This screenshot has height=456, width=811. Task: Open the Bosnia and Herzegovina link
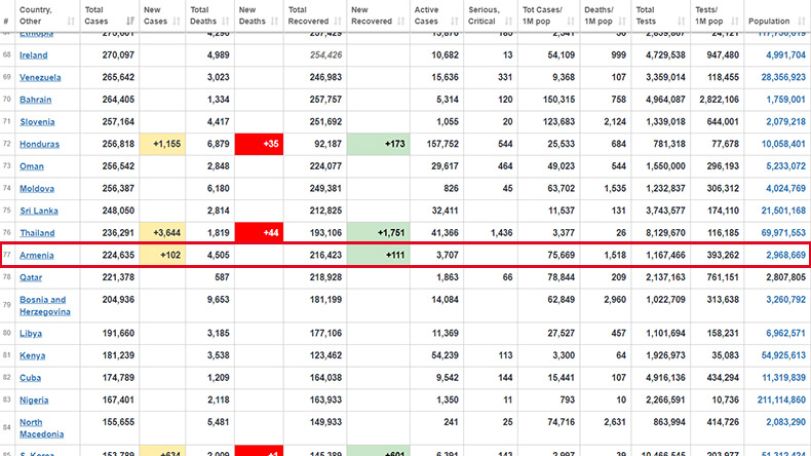pyautogui.click(x=45, y=306)
